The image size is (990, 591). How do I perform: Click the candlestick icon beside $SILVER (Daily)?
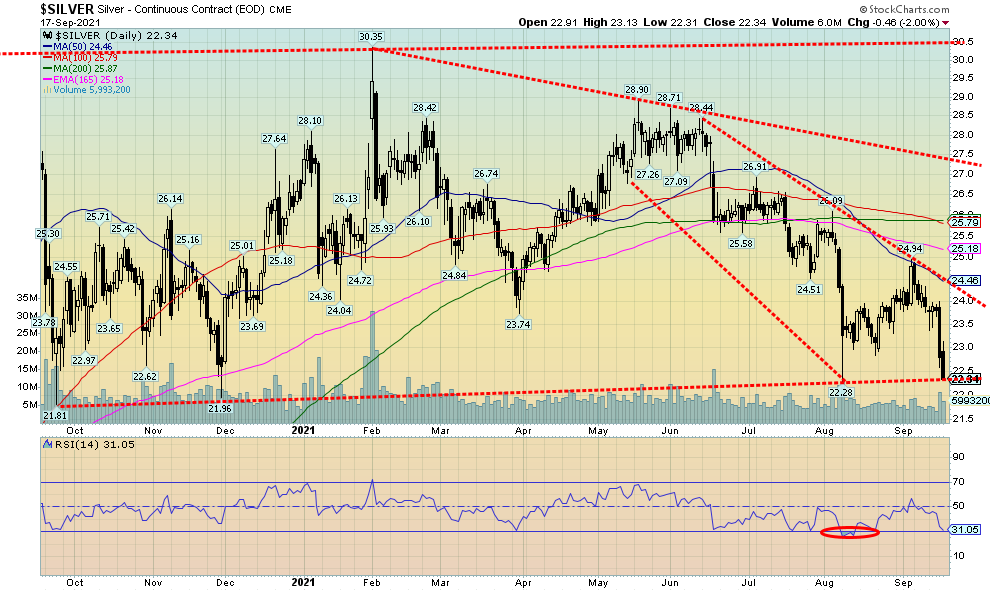(x=45, y=35)
